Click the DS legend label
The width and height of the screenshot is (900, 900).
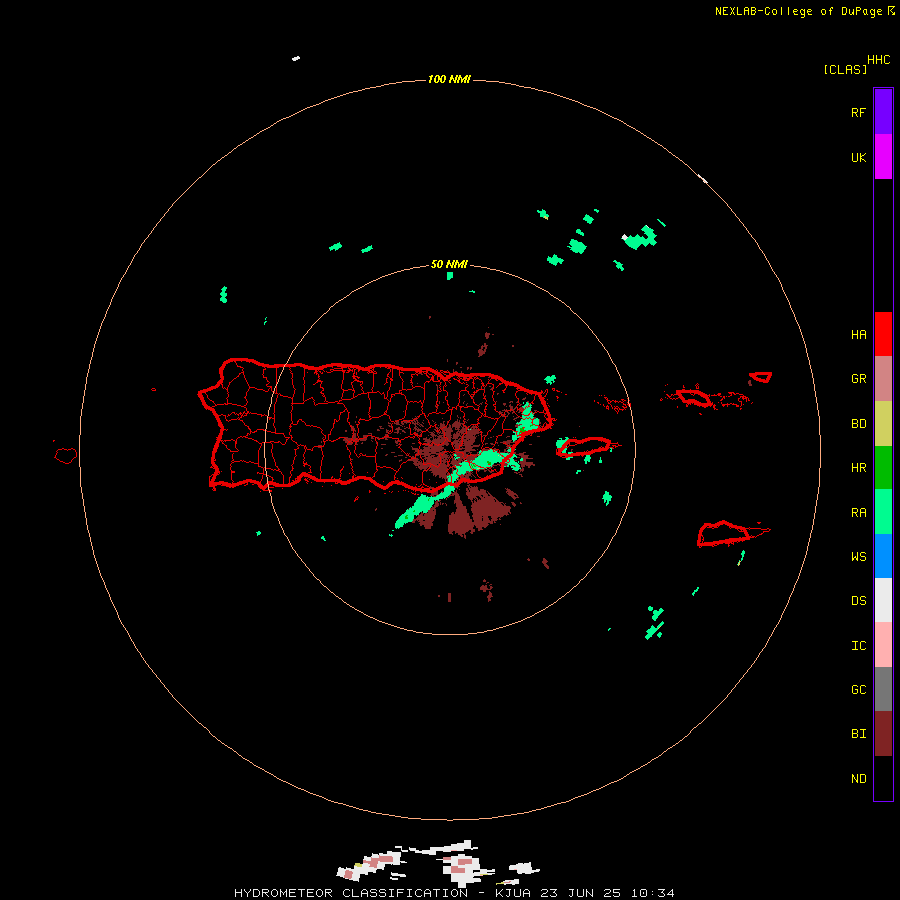858,600
